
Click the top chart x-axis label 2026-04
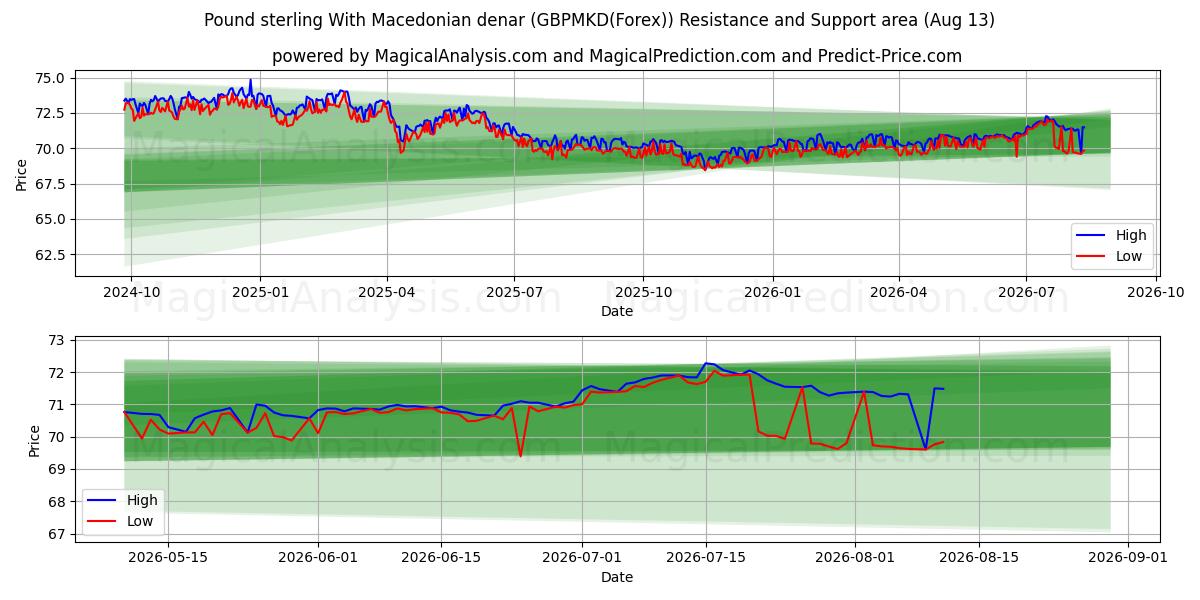click(x=898, y=294)
